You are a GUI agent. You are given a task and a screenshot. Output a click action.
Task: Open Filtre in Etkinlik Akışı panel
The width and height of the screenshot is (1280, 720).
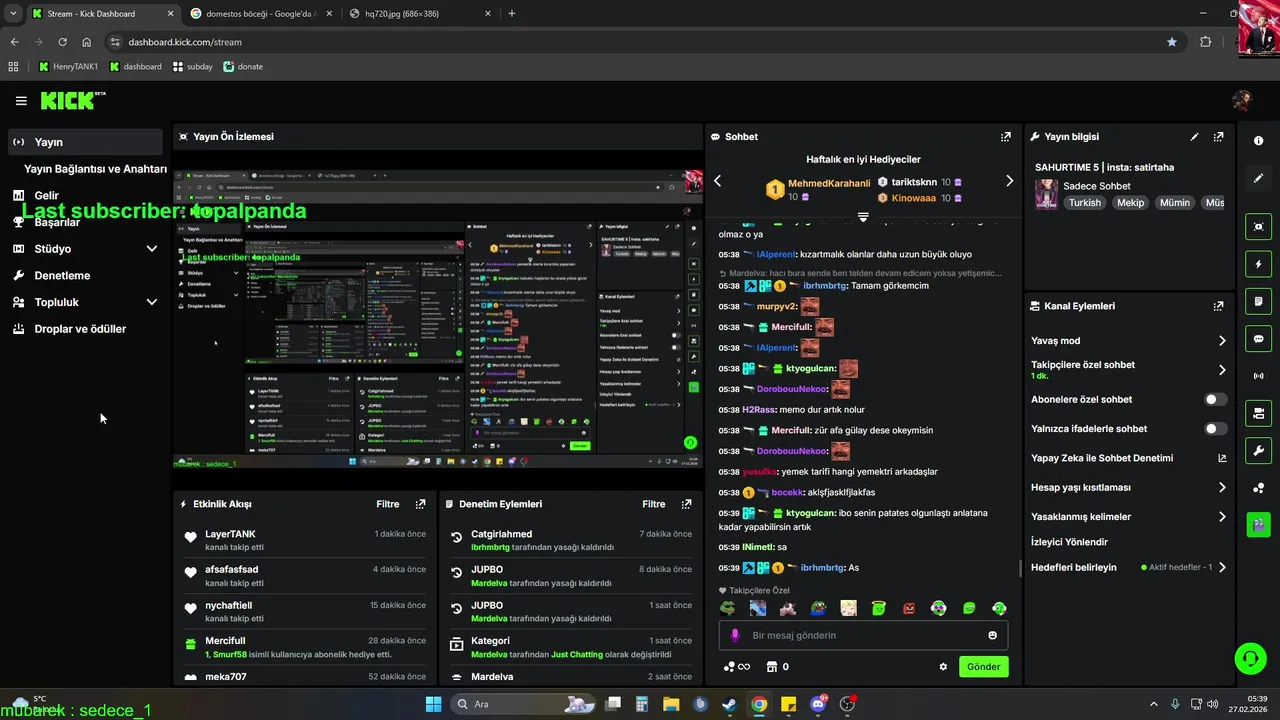point(388,504)
